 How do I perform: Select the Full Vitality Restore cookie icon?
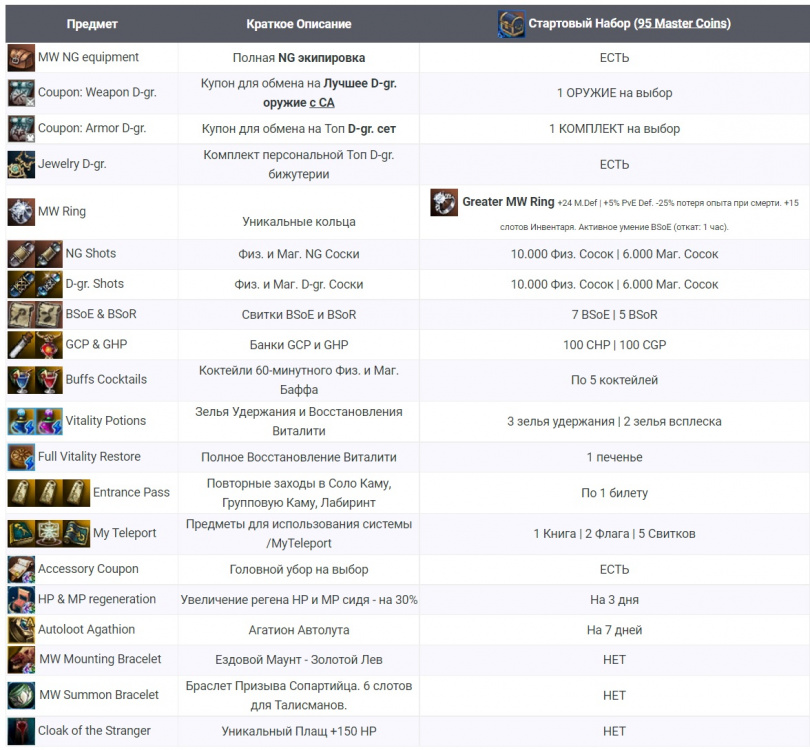click(x=21, y=457)
